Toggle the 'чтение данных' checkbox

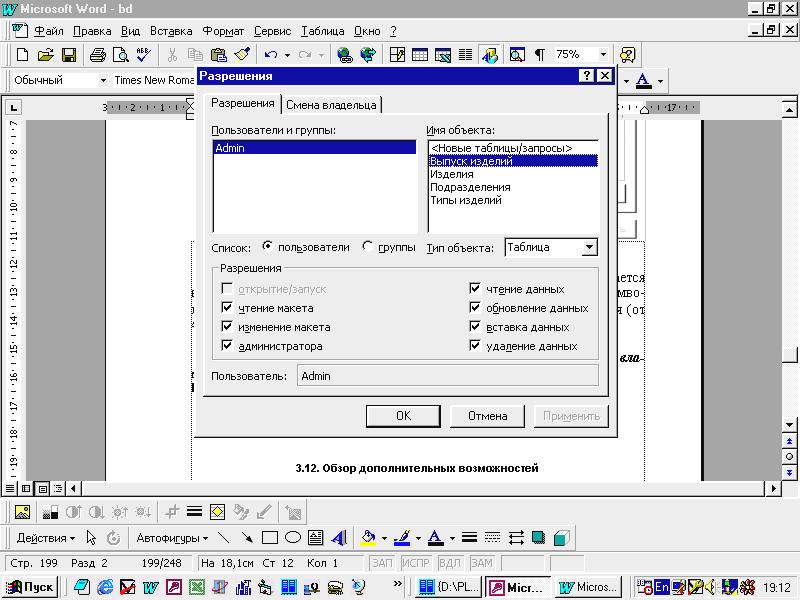[474, 289]
